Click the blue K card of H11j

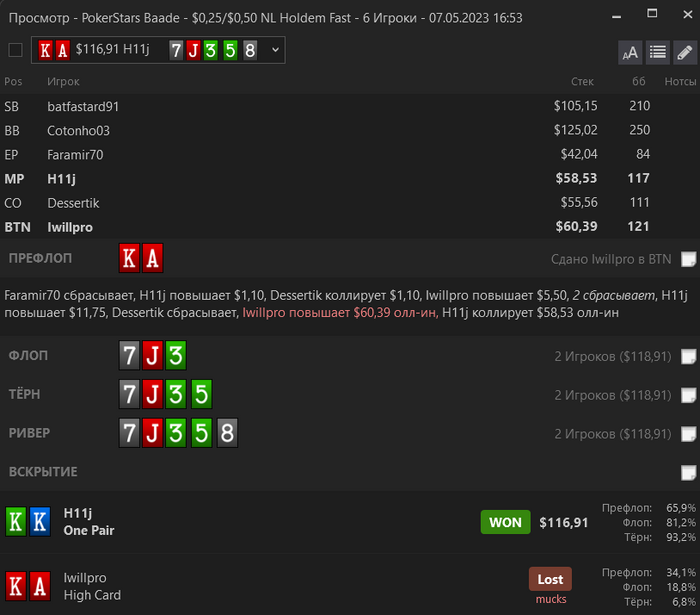pyautogui.click(x=40, y=521)
